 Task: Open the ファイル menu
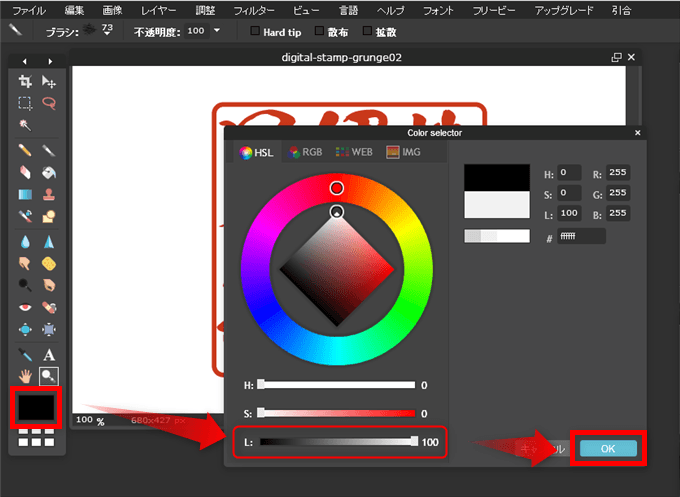point(29,10)
